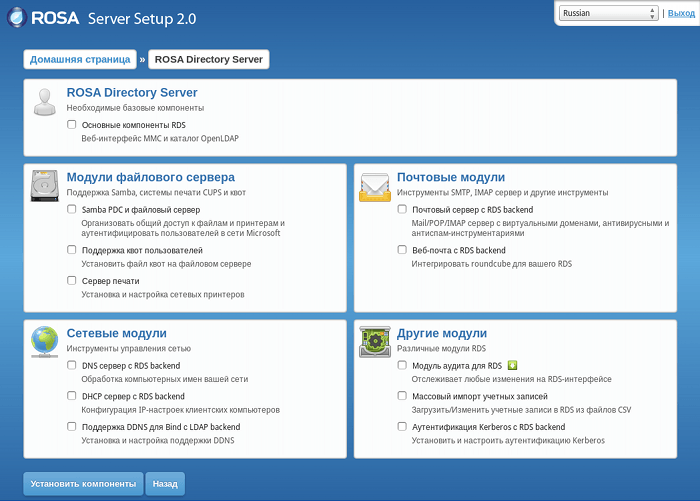Select ROSA Directory Server breadcrumb
The image size is (700, 501).
[208, 59]
